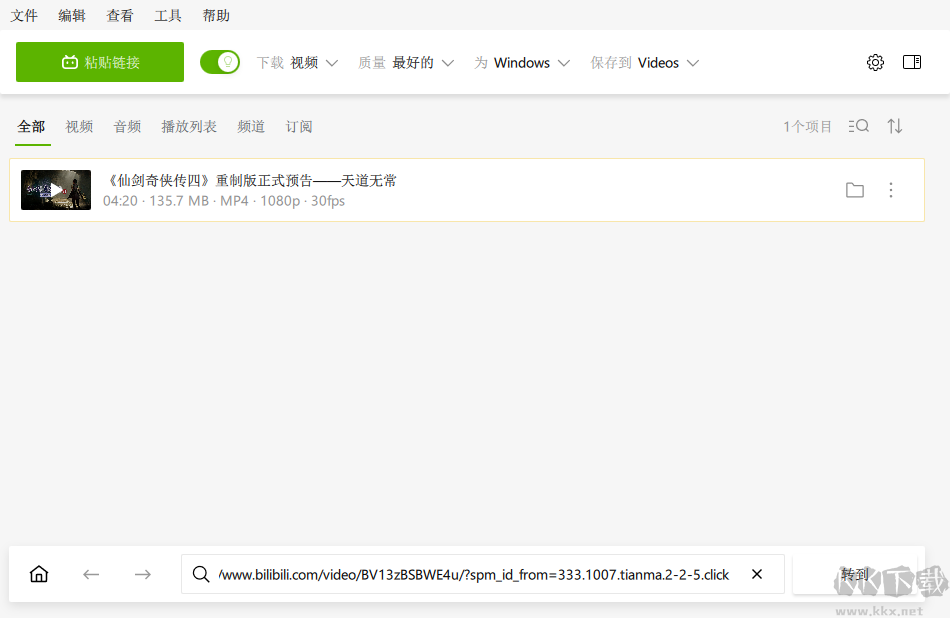The height and width of the screenshot is (618, 950).
Task: Open the search filter for download items
Action: [859, 126]
